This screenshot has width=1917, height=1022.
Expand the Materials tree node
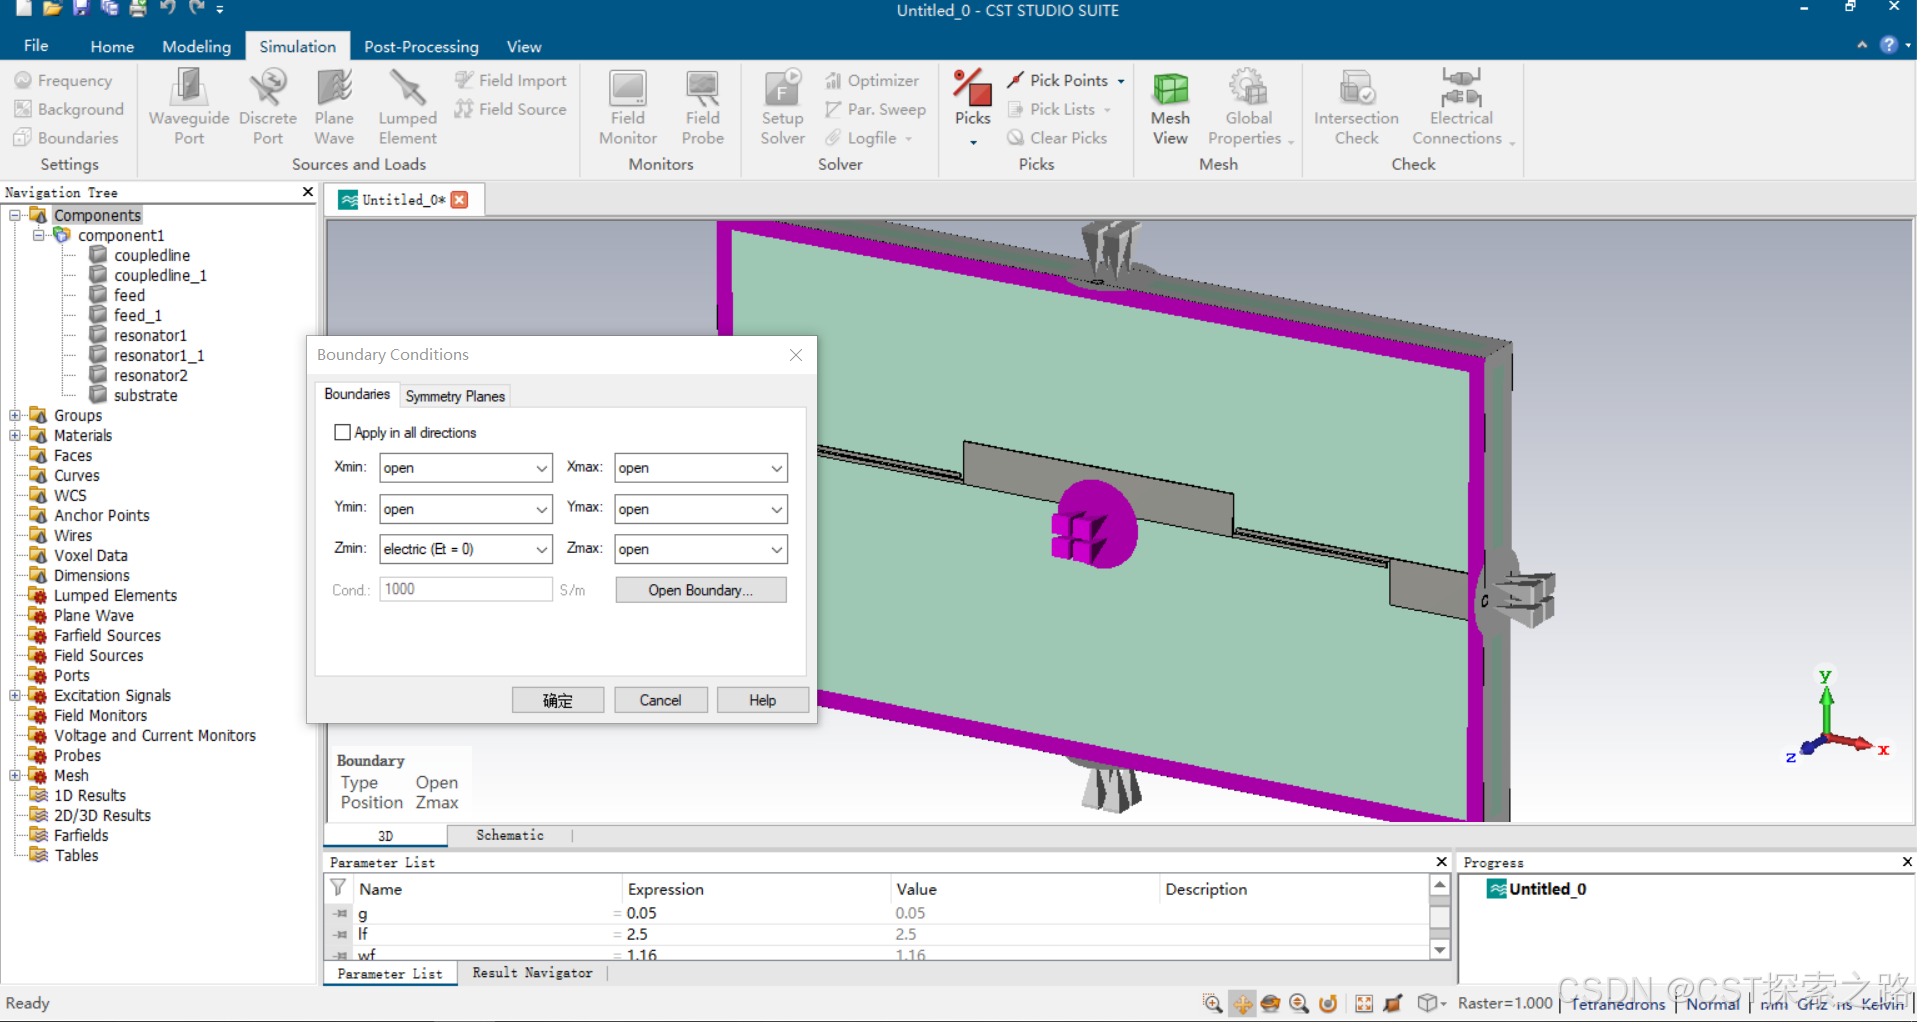[15, 435]
